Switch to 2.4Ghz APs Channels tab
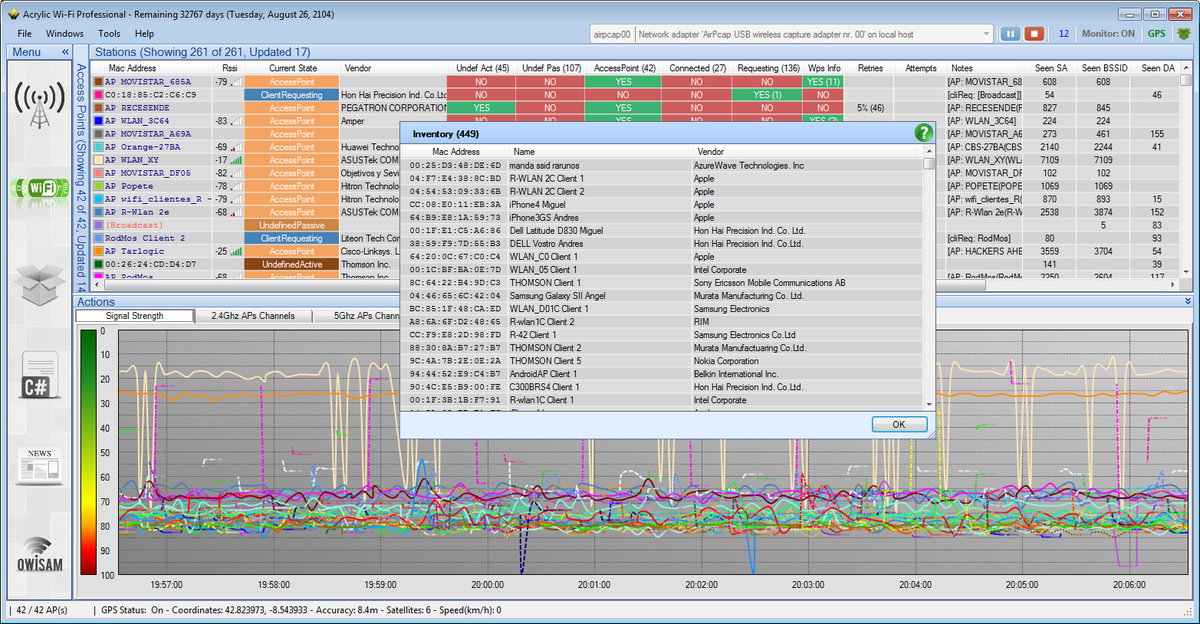This screenshot has height=624, width=1200. tap(253, 316)
